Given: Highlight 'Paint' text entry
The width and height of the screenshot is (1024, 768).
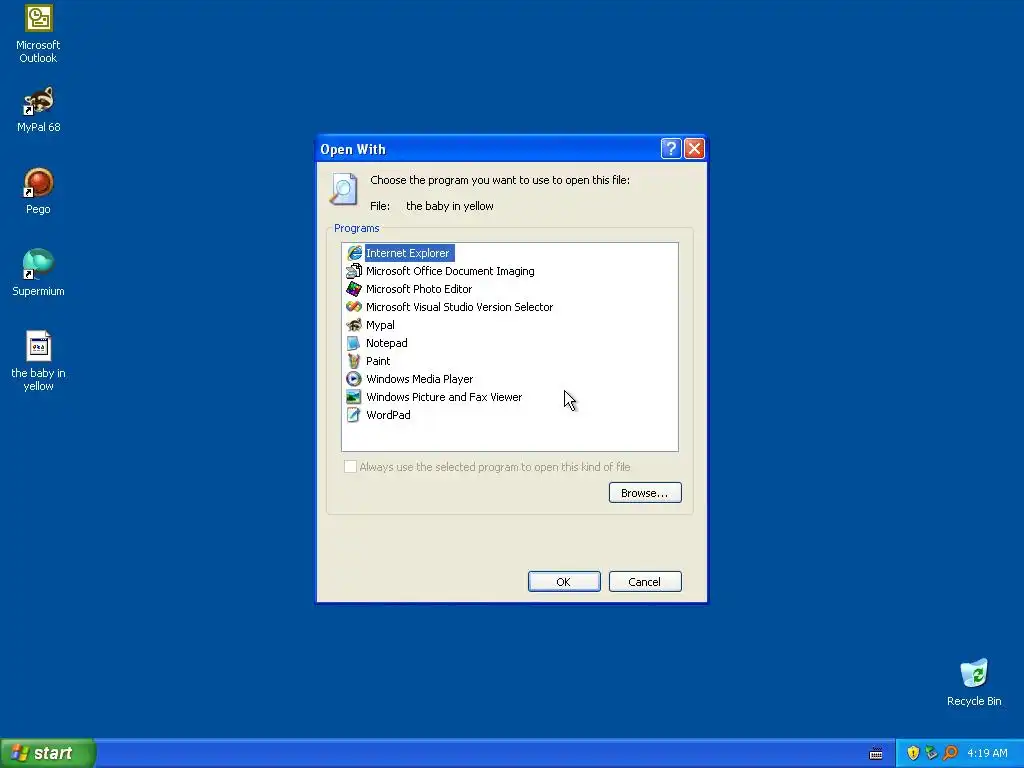Looking at the screenshot, I should pos(378,360).
